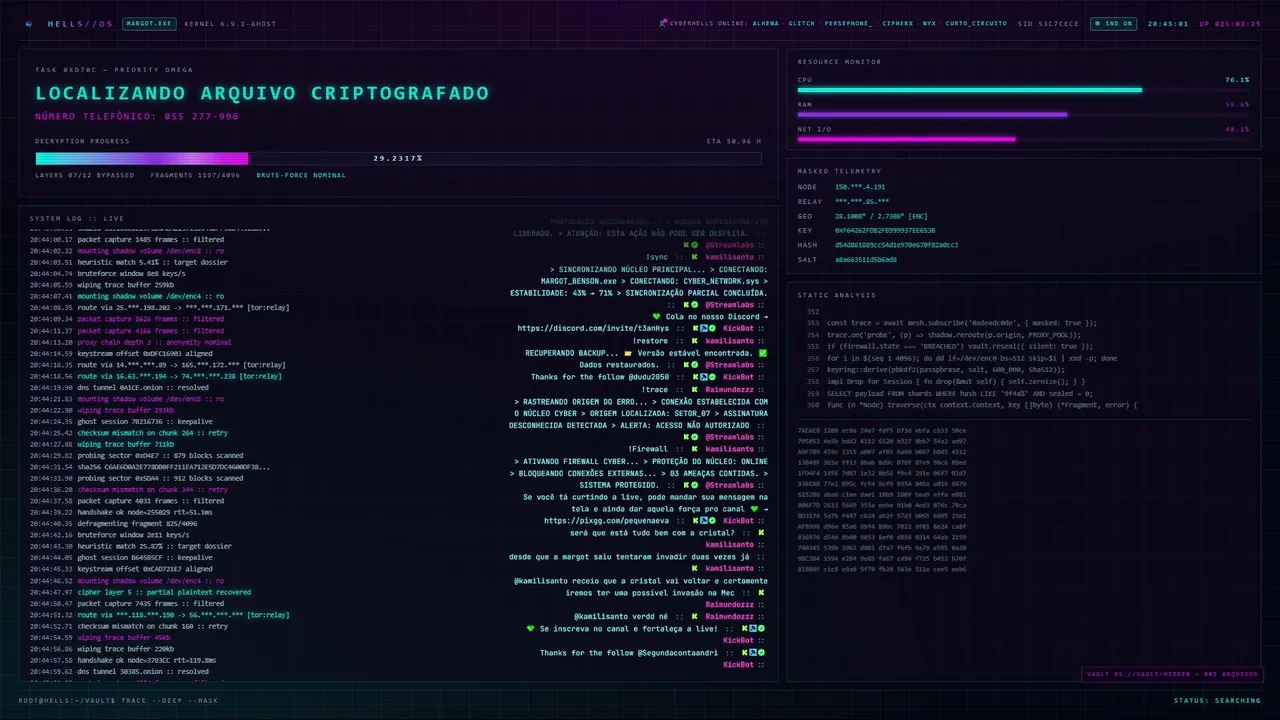Click the CPU usage bar

click(x=1023, y=90)
